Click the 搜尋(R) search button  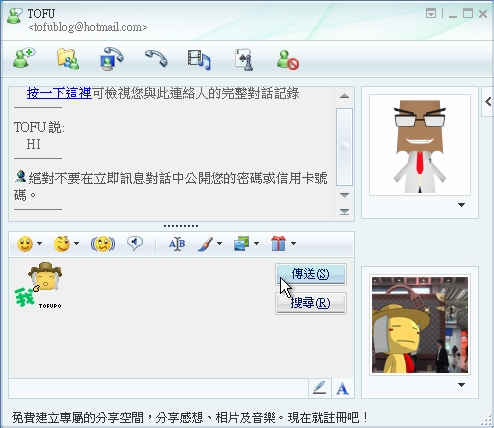[311, 303]
